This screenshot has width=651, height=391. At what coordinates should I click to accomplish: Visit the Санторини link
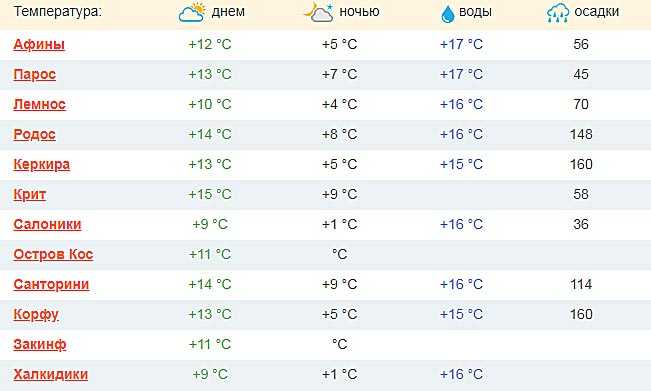[51, 284]
